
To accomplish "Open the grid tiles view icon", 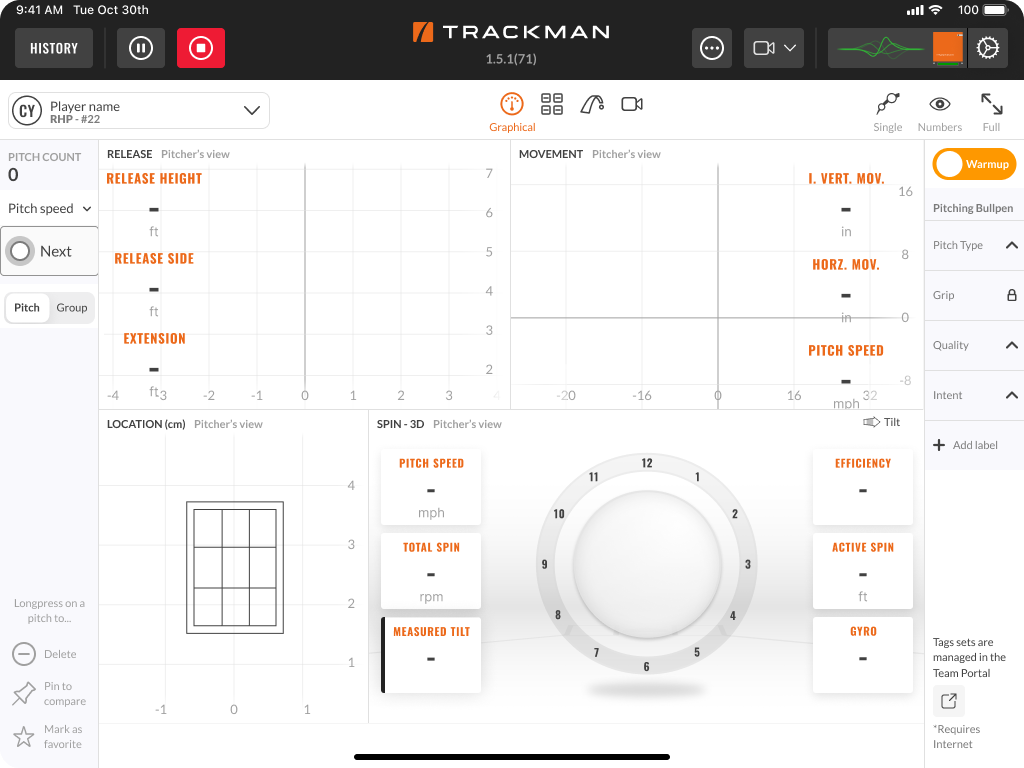I will [552, 104].
